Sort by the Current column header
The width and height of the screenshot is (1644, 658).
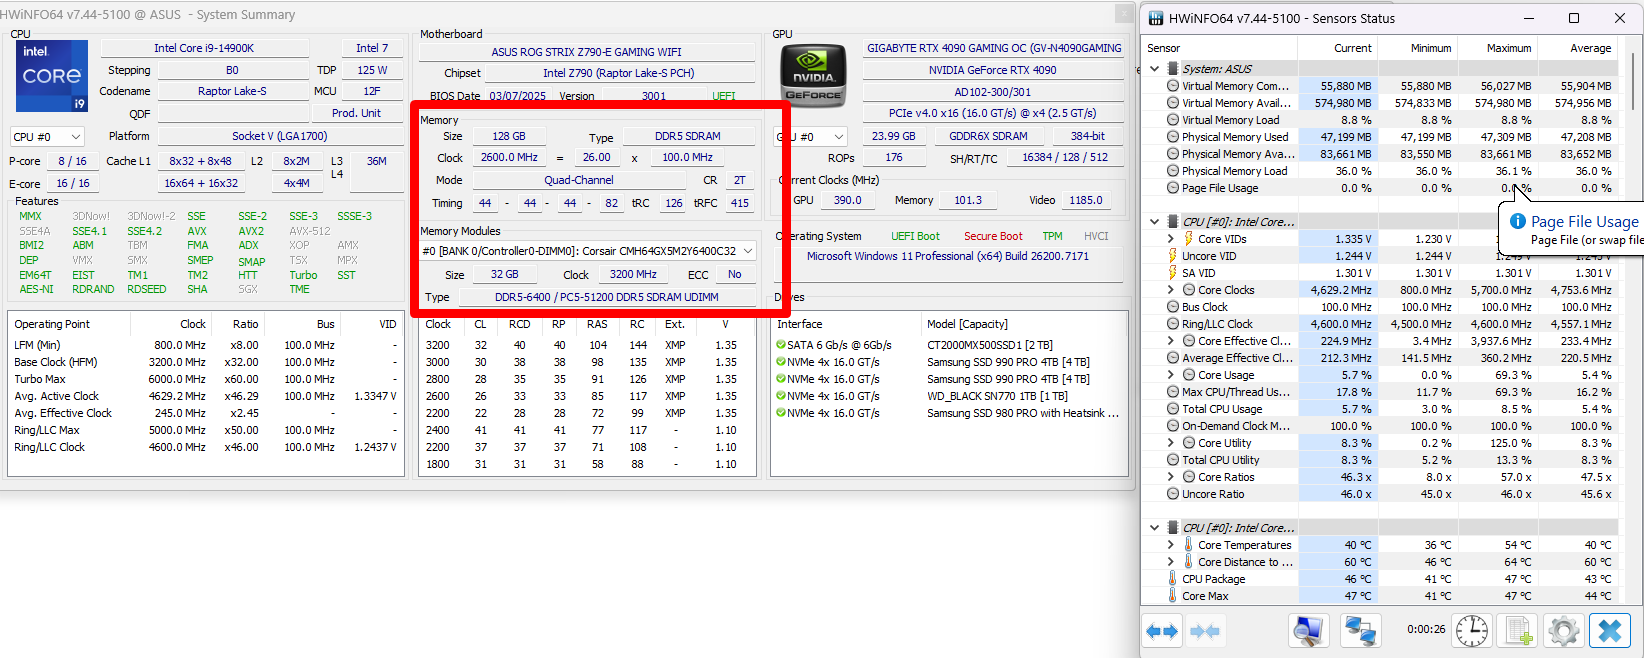1338,48
